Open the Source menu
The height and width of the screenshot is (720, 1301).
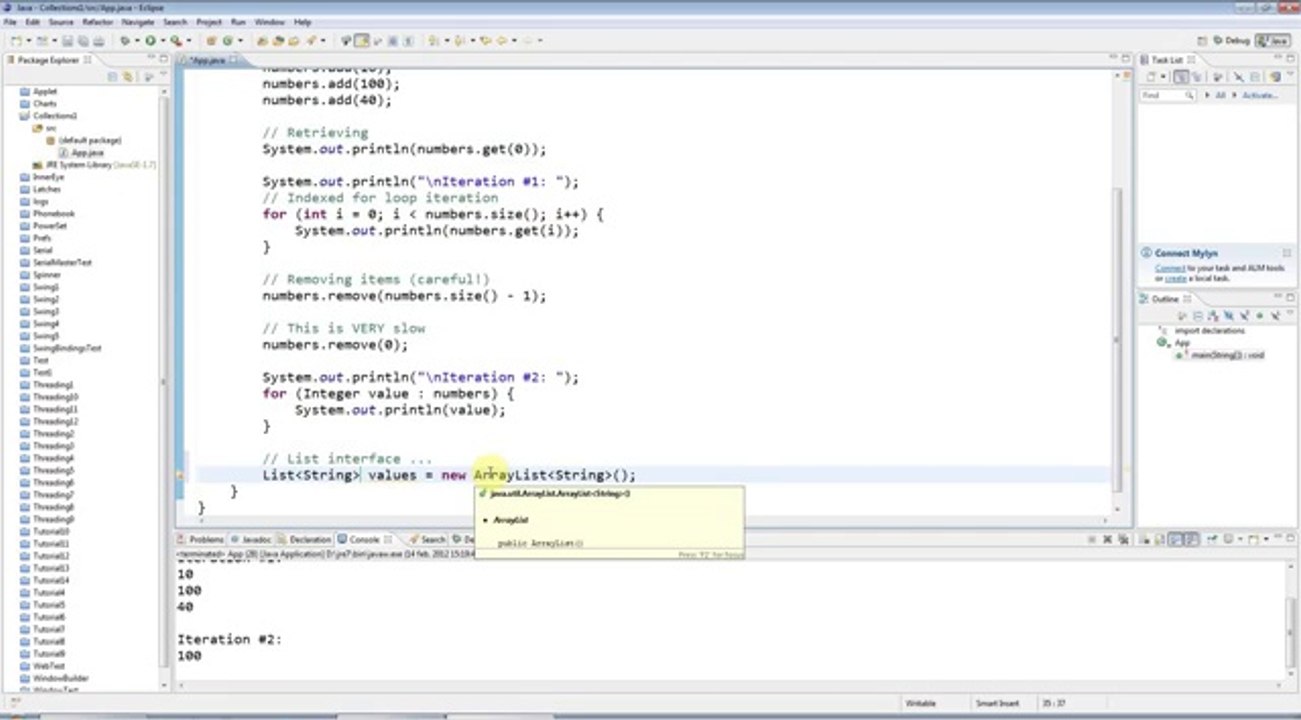tap(61, 21)
